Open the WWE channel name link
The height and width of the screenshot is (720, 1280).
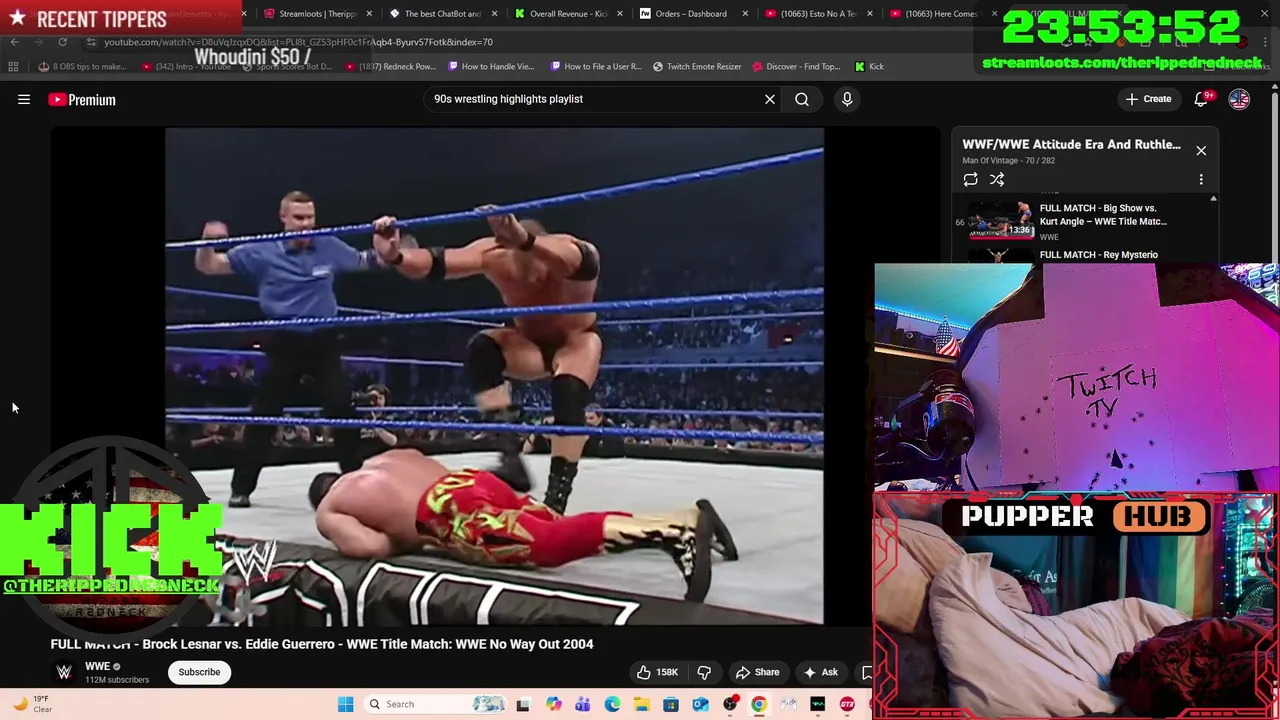pos(97,666)
